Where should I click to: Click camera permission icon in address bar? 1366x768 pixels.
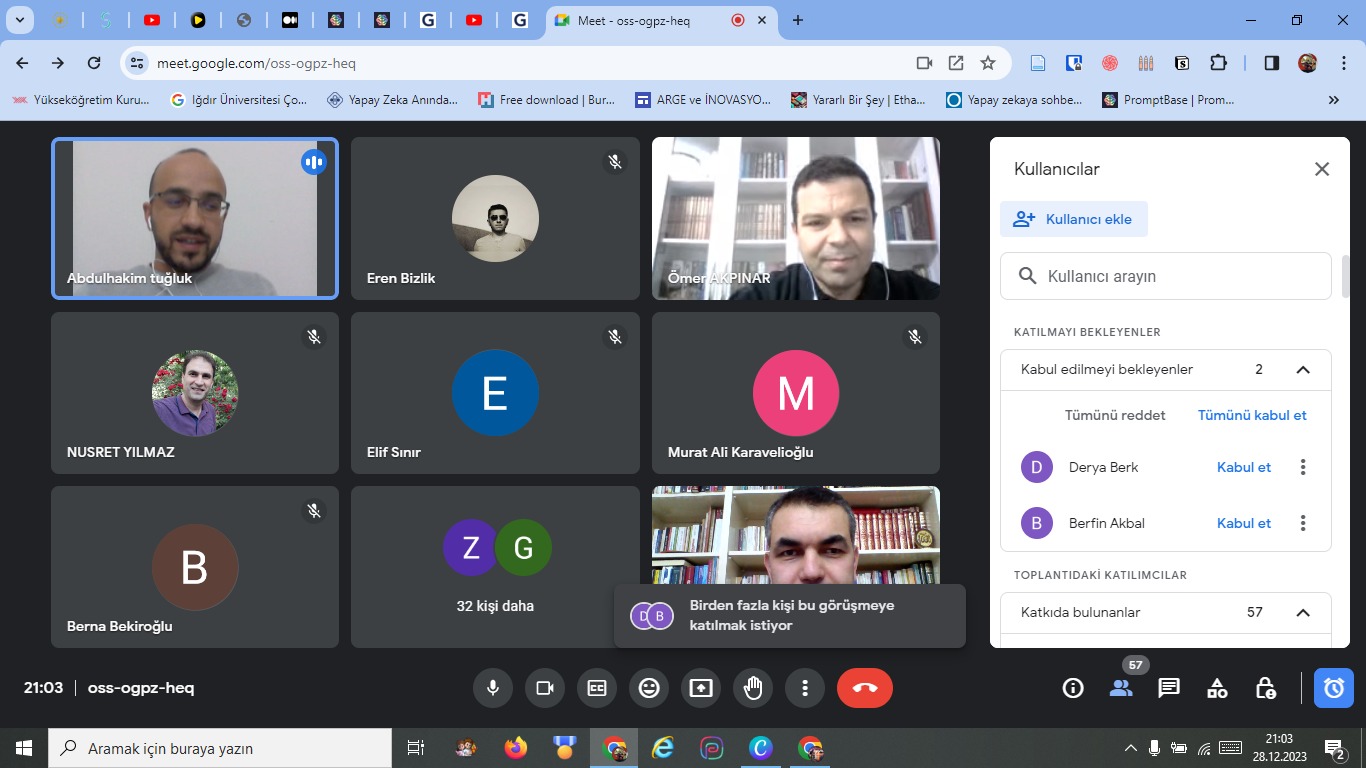pos(924,63)
